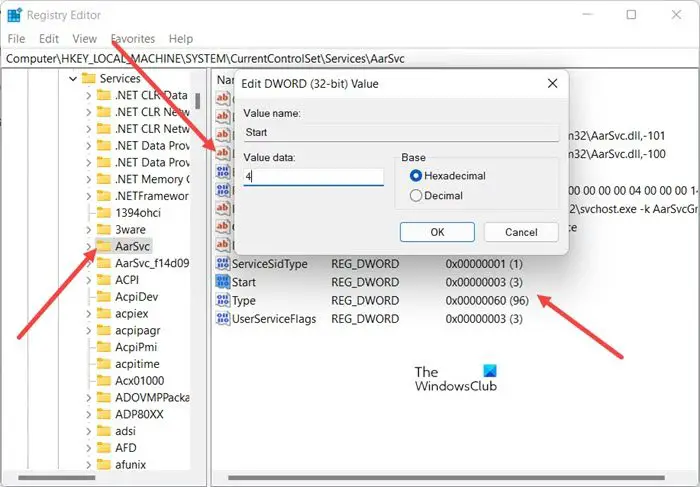700x487 pixels.
Task: Click the DWORD icon beside Type value
Action: 223,300
